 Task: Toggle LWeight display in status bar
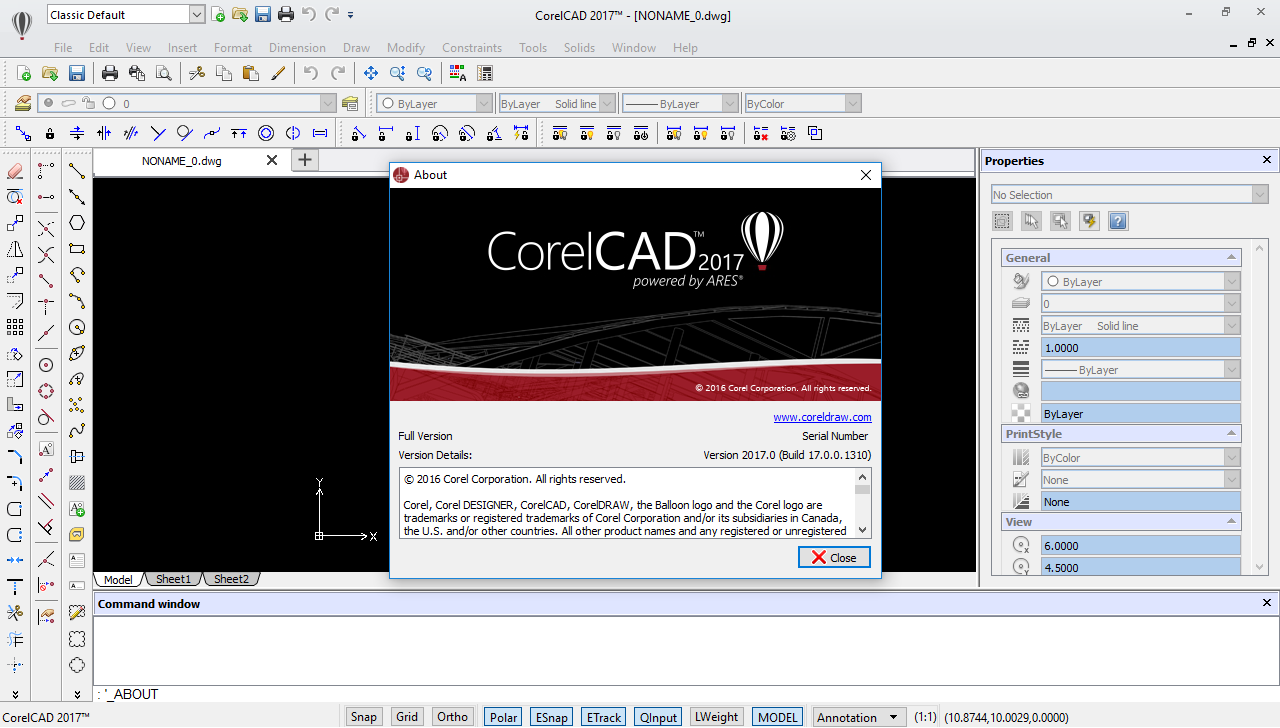717,717
